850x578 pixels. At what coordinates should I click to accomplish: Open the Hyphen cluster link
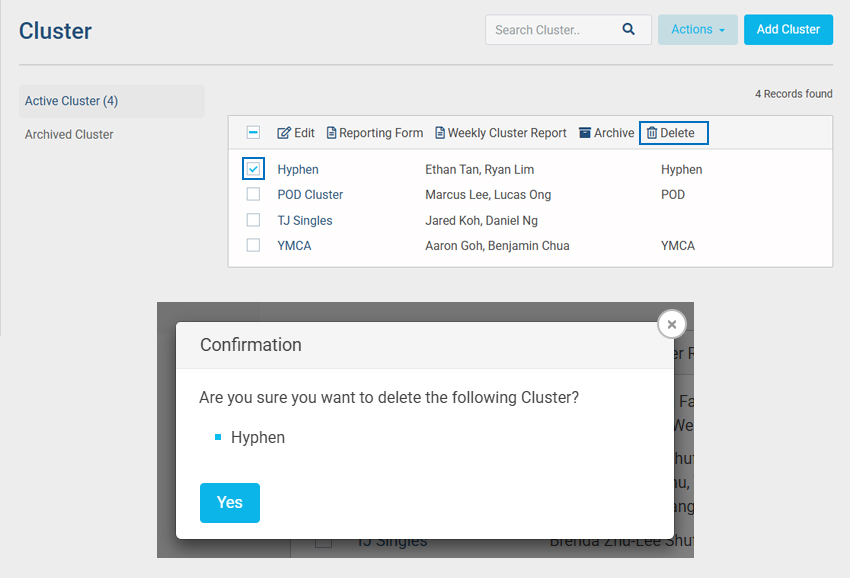(x=298, y=170)
